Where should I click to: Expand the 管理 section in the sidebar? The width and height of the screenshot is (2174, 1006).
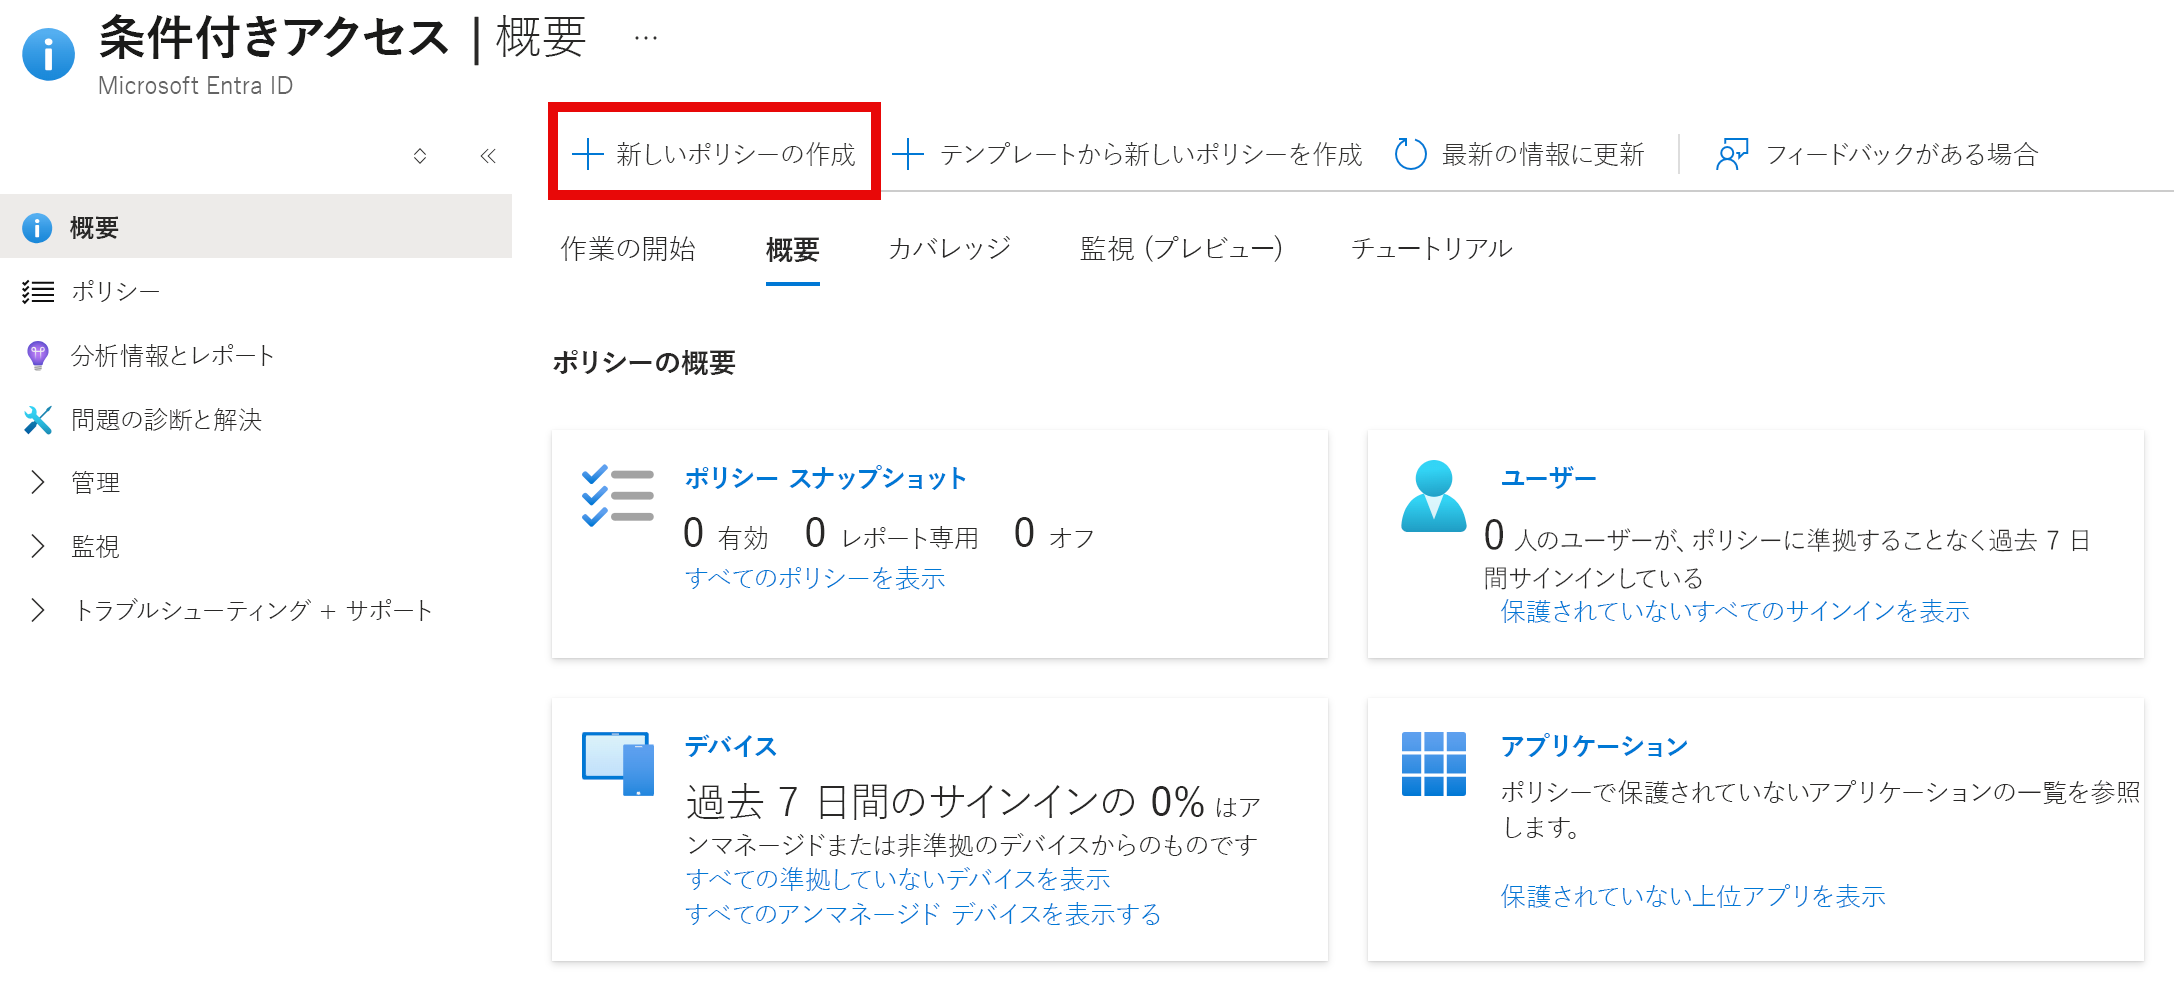37,483
